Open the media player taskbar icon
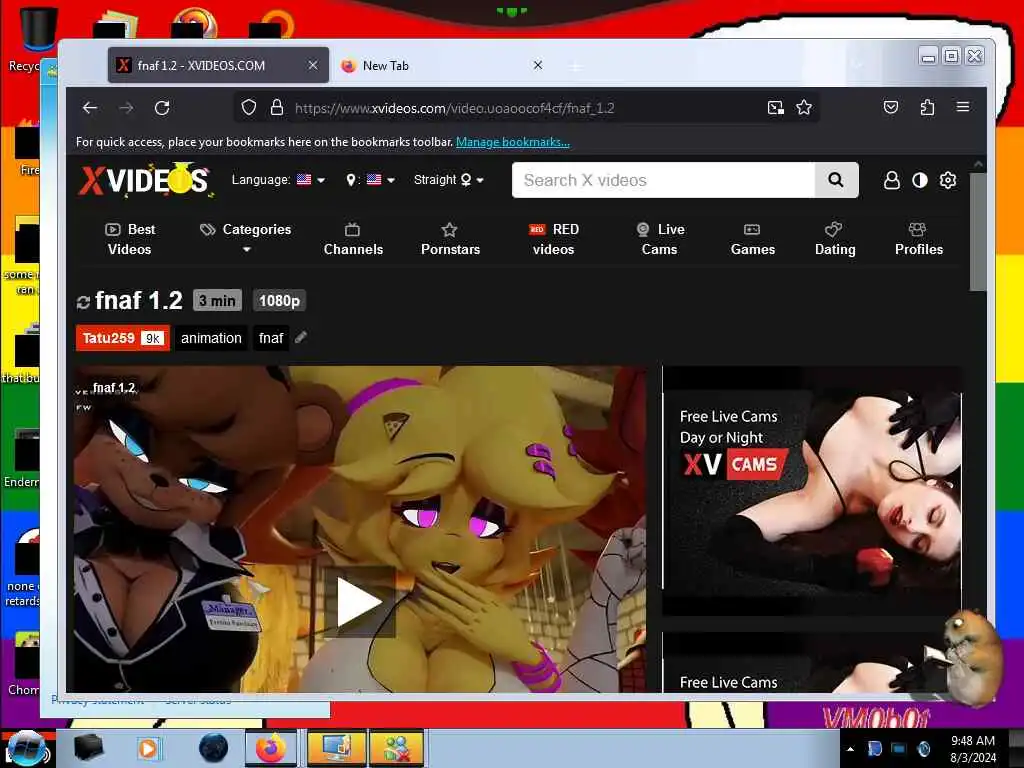This screenshot has width=1024, height=768. tap(148, 748)
